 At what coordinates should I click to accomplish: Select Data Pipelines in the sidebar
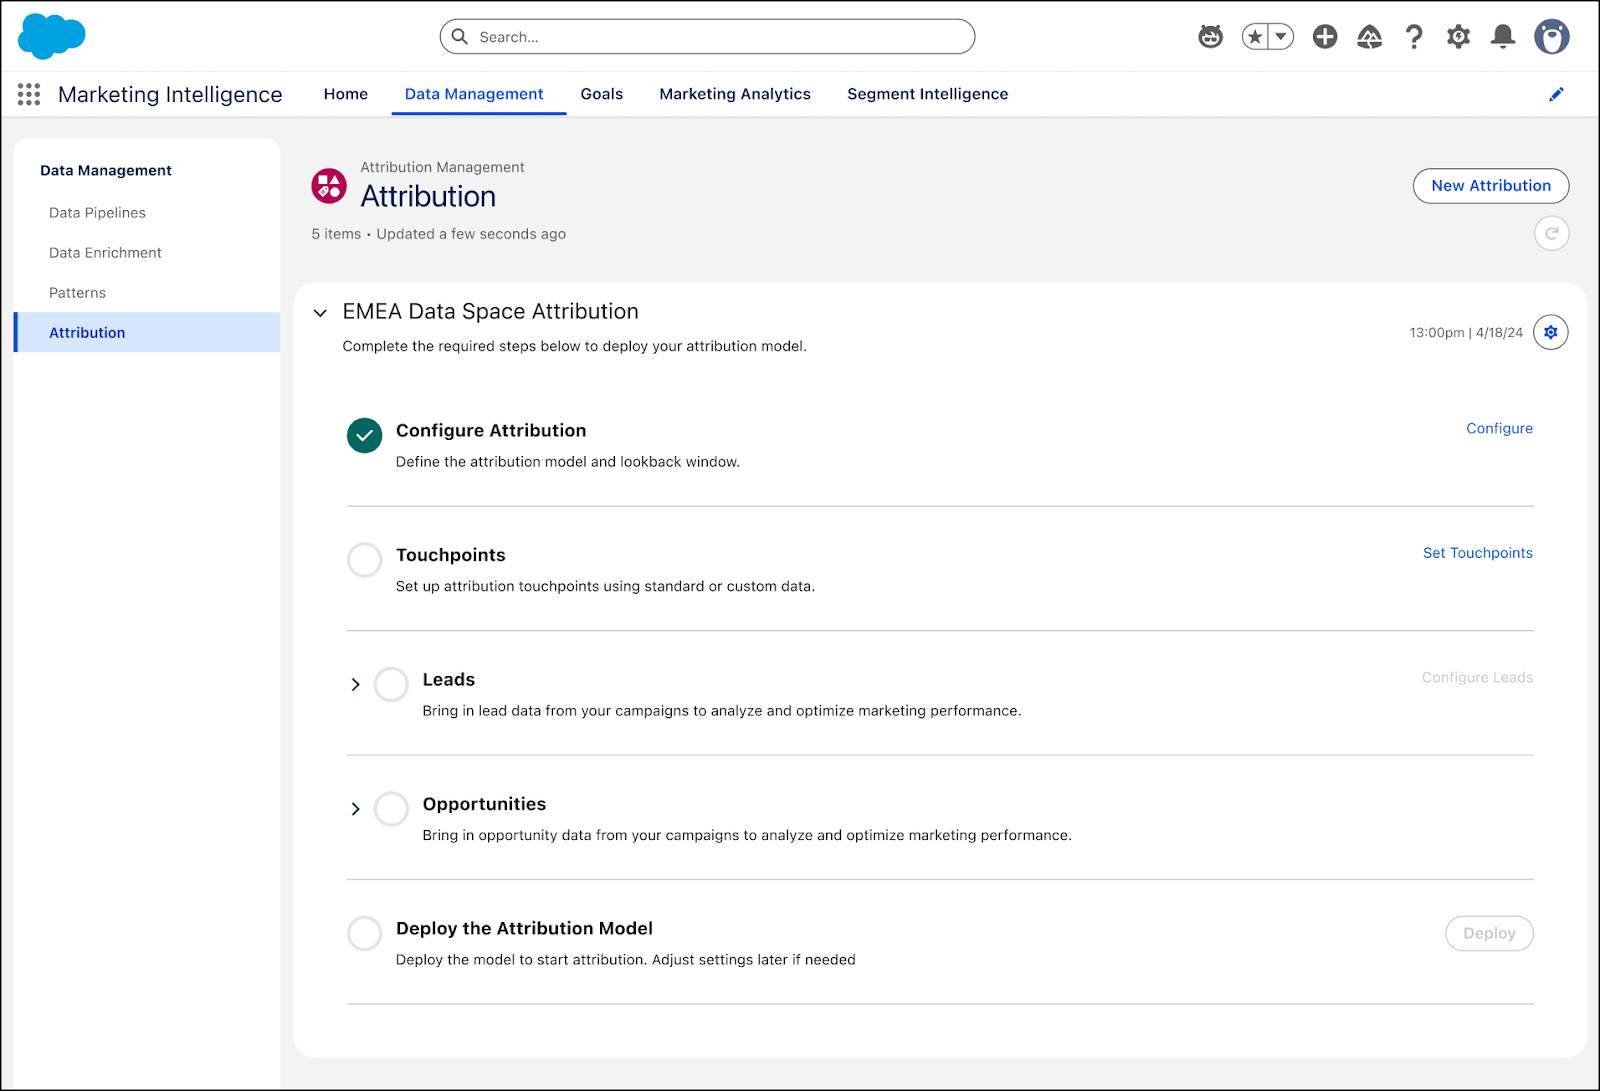click(97, 213)
